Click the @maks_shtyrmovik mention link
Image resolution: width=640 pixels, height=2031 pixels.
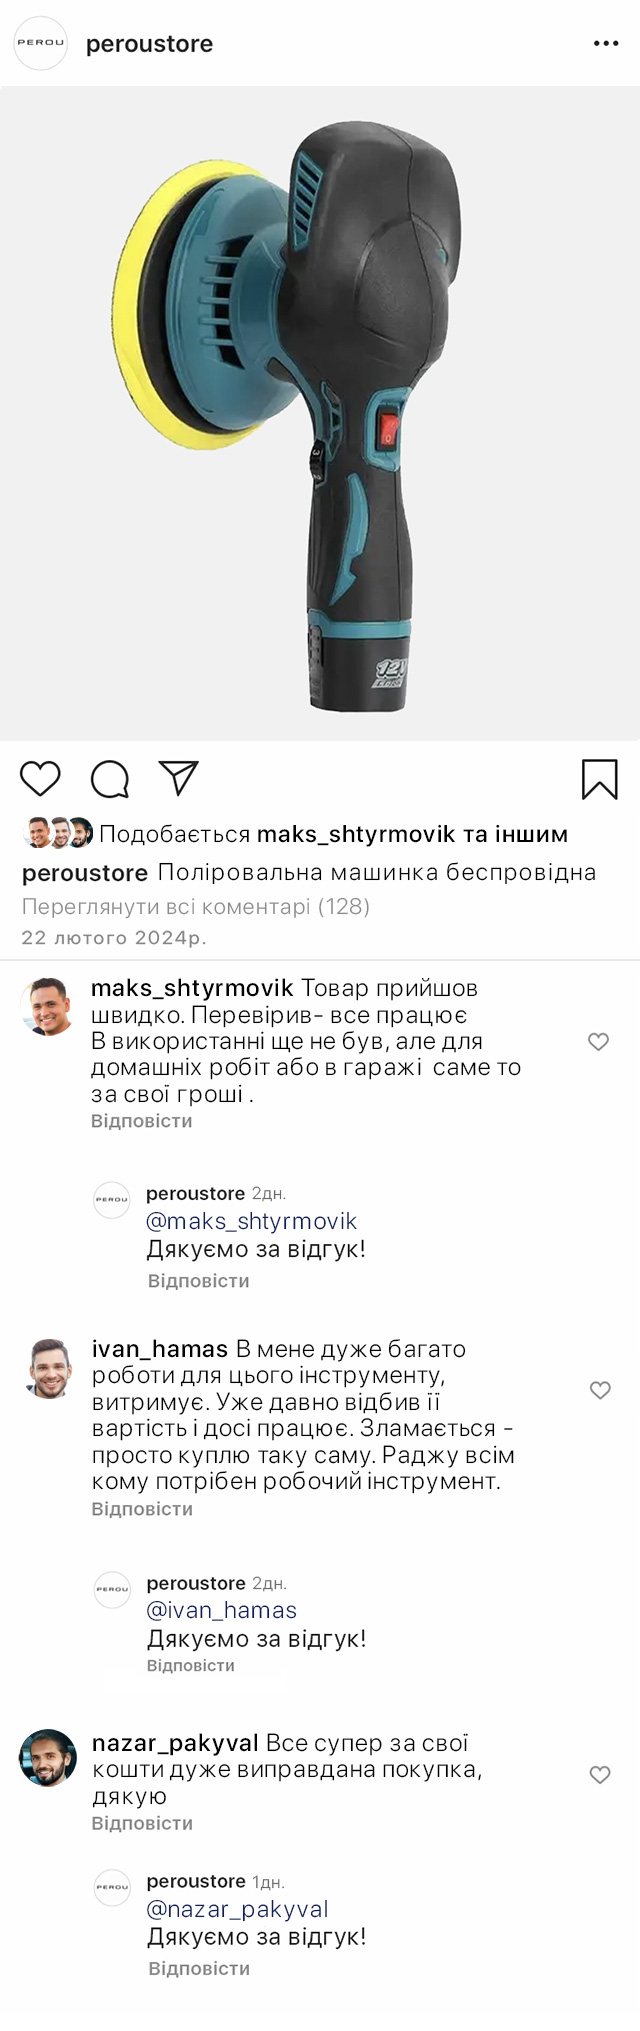tap(251, 1221)
